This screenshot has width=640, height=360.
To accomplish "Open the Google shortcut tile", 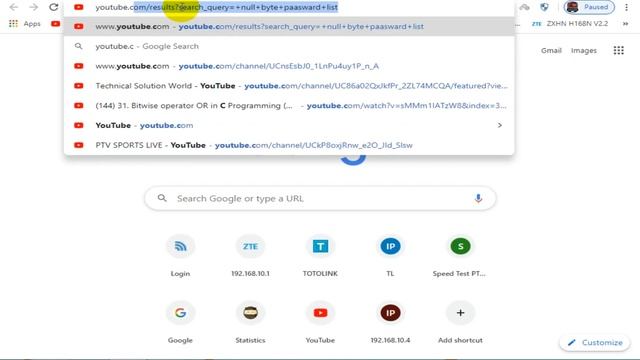I will coord(180,322).
